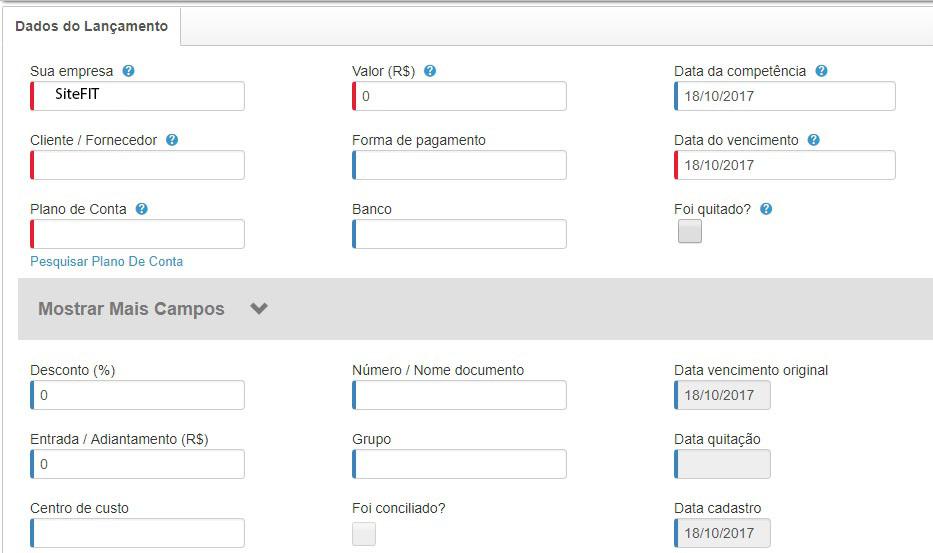
Task: Toggle the Foi conciliado checkbox
Action: [x=364, y=534]
